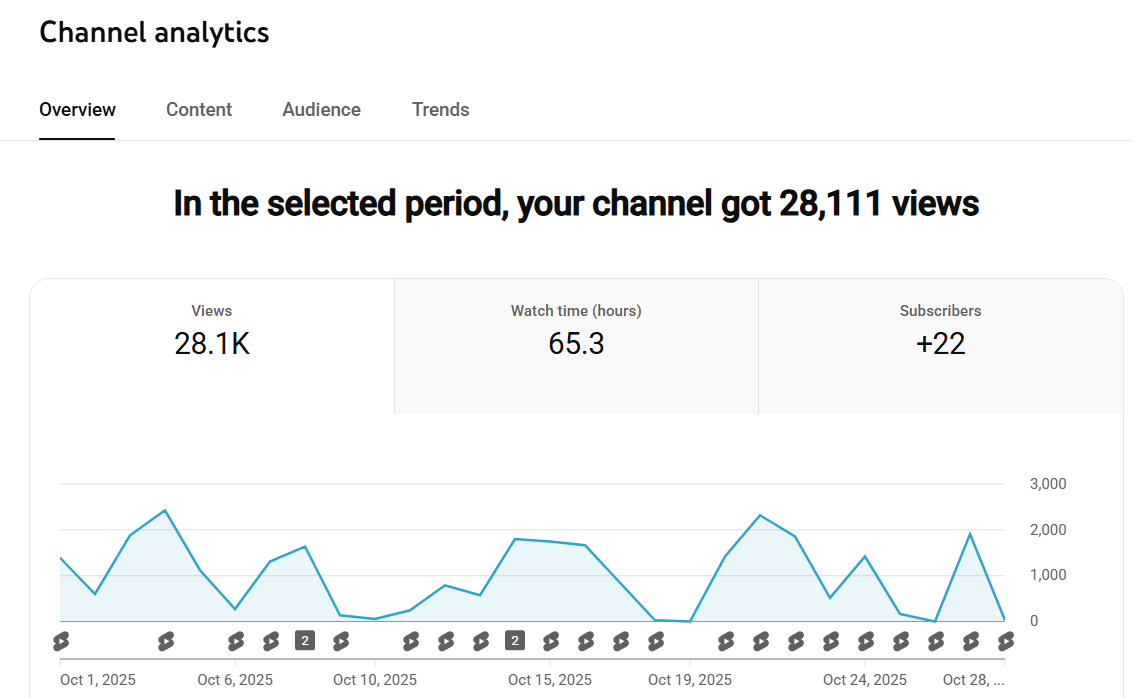Click the last Shorts marker on the timeline
The image size is (1132, 698).
(1004, 640)
